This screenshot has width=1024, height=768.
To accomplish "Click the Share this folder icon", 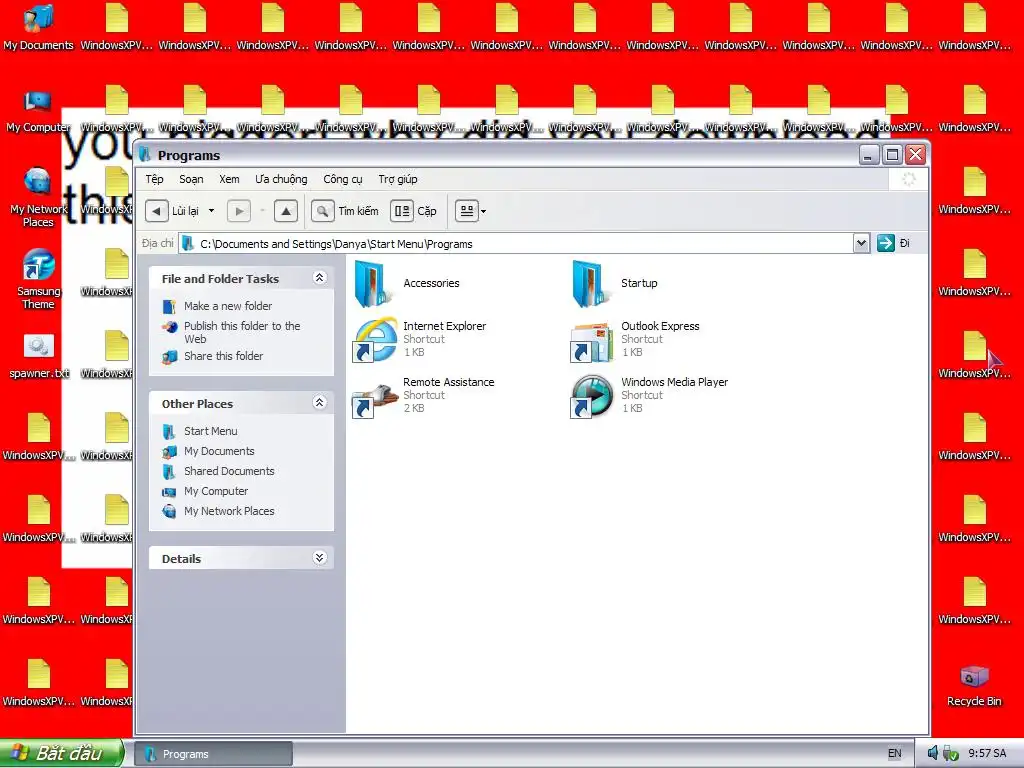I will pos(169,357).
